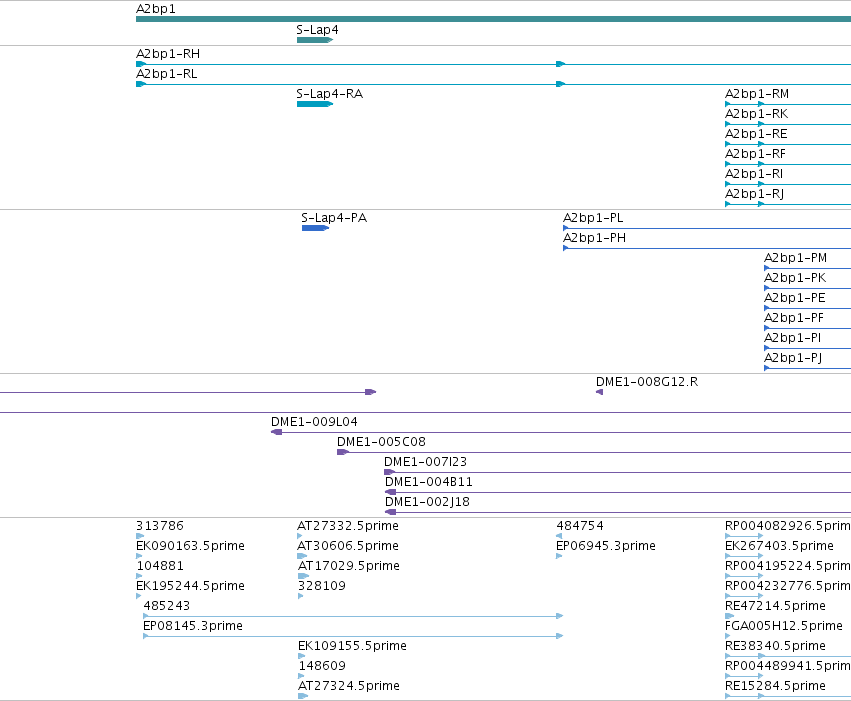The height and width of the screenshot is (701, 851).
Task: Click the RE15284.5prime EST label
Action: (x=776, y=687)
